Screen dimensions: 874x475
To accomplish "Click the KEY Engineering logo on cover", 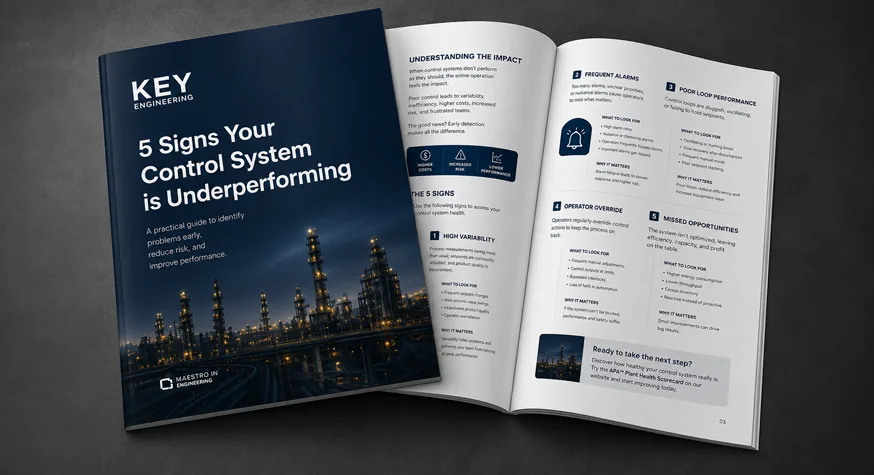I will point(162,91).
